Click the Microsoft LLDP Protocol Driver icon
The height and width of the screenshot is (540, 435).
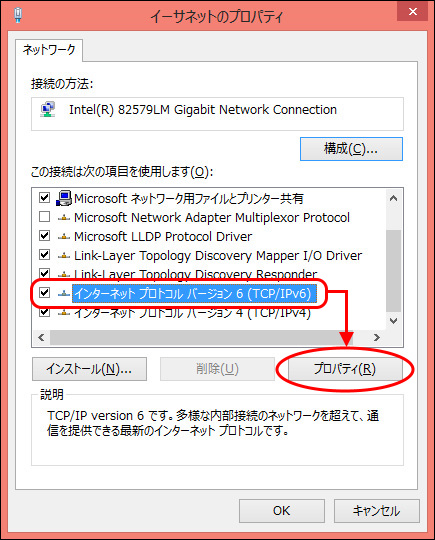pyautogui.click(x=64, y=237)
